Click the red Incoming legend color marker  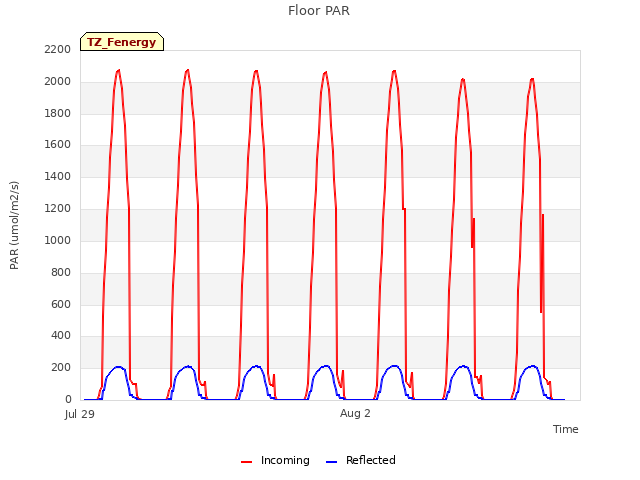tap(247, 462)
